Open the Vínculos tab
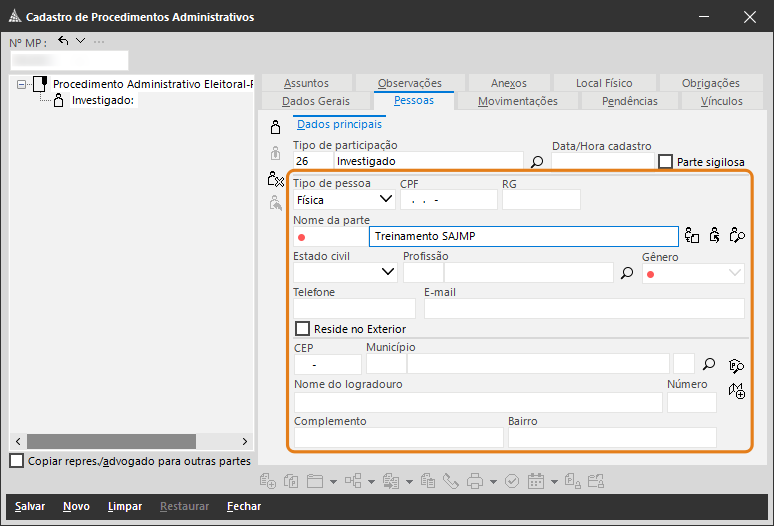 click(x=722, y=101)
